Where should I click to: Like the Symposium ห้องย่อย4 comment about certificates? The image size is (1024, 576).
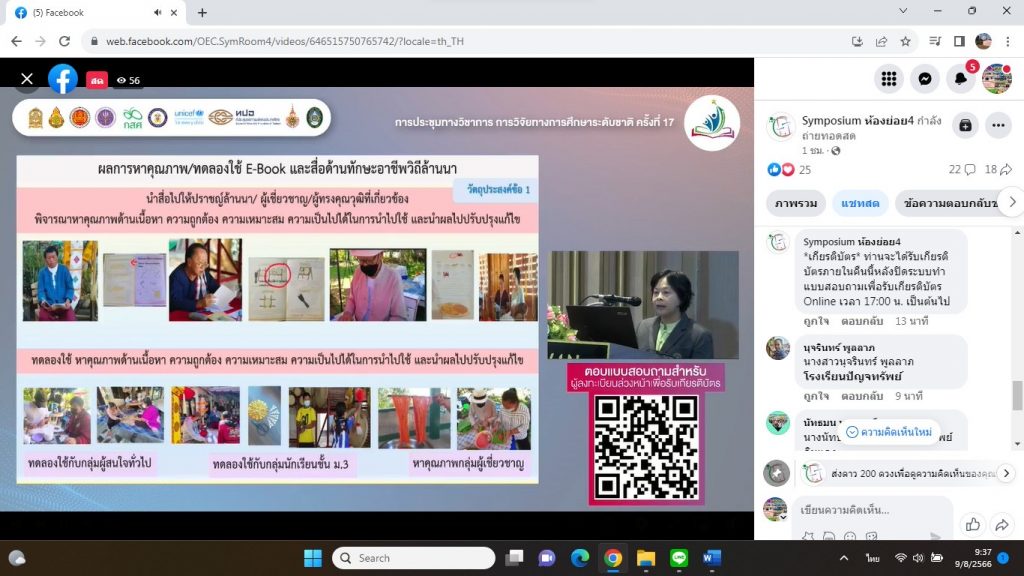[816, 321]
